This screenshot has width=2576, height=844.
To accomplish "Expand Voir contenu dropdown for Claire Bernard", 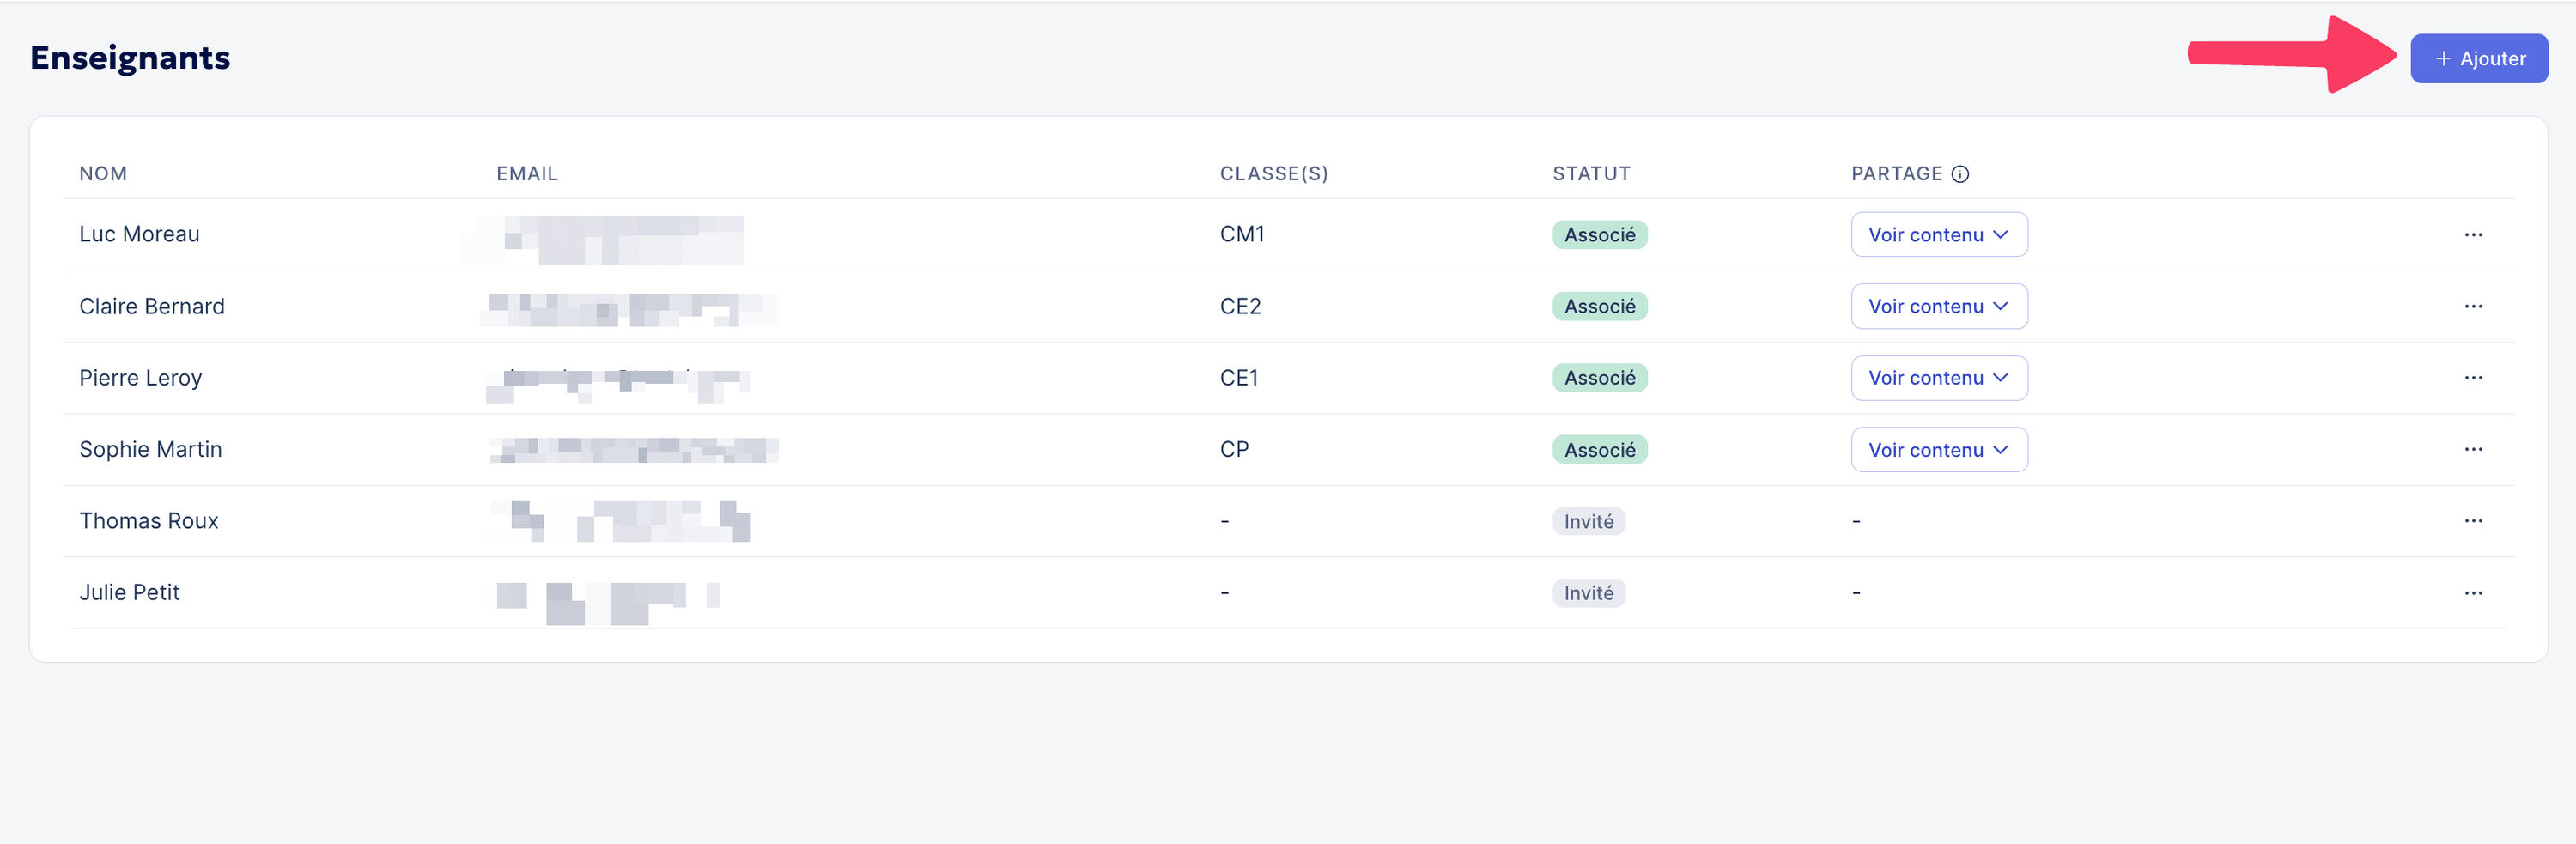I will click(x=1938, y=306).
